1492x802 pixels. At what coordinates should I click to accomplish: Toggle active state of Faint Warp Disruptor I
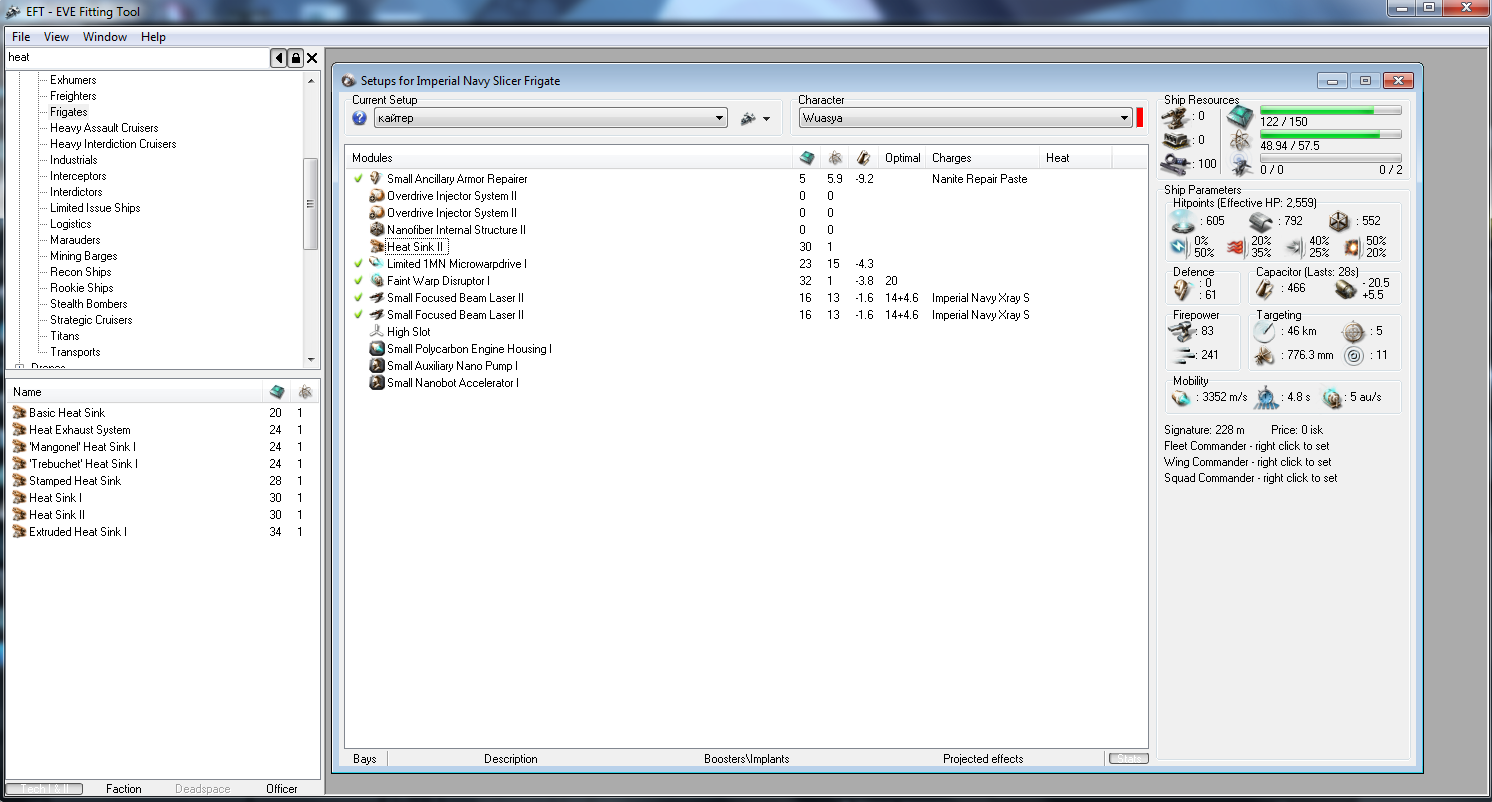pyautogui.click(x=358, y=281)
